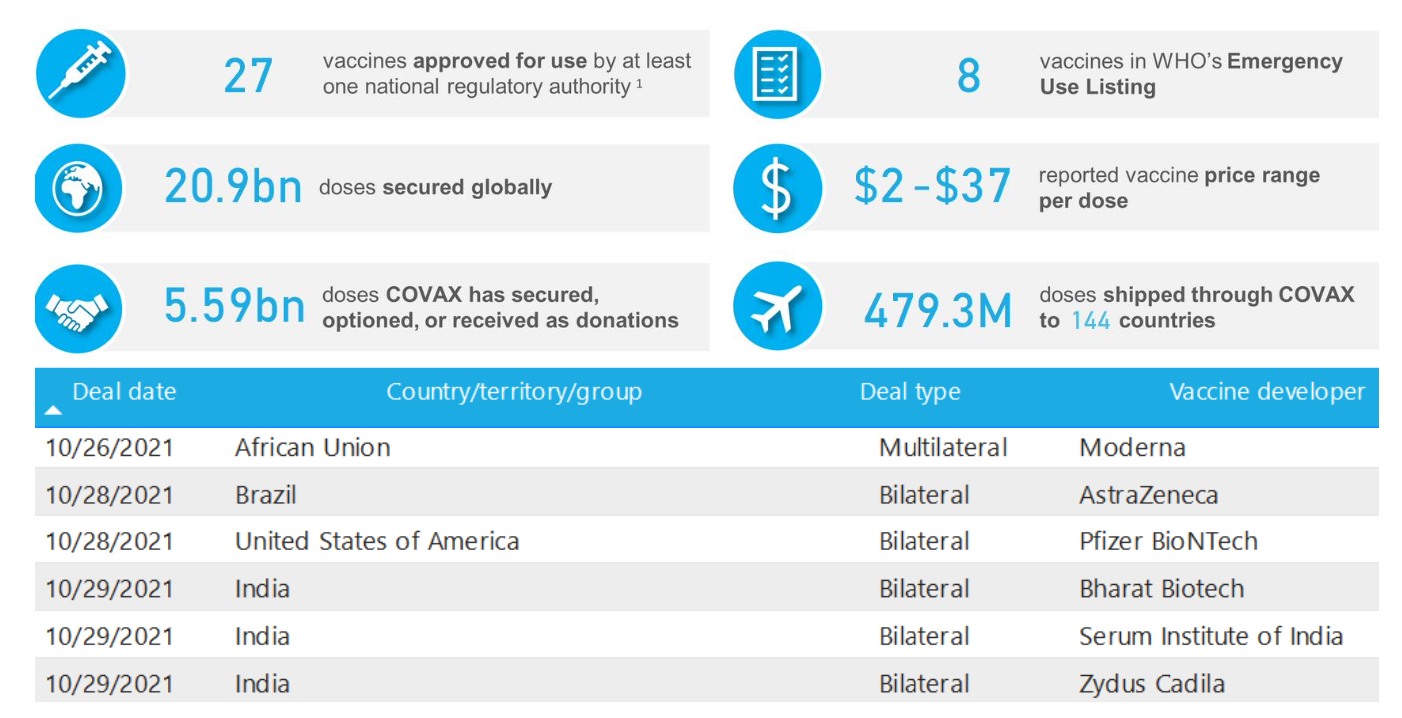
Task: Click the syringe vaccine icon
Action: tap(80, 74)
